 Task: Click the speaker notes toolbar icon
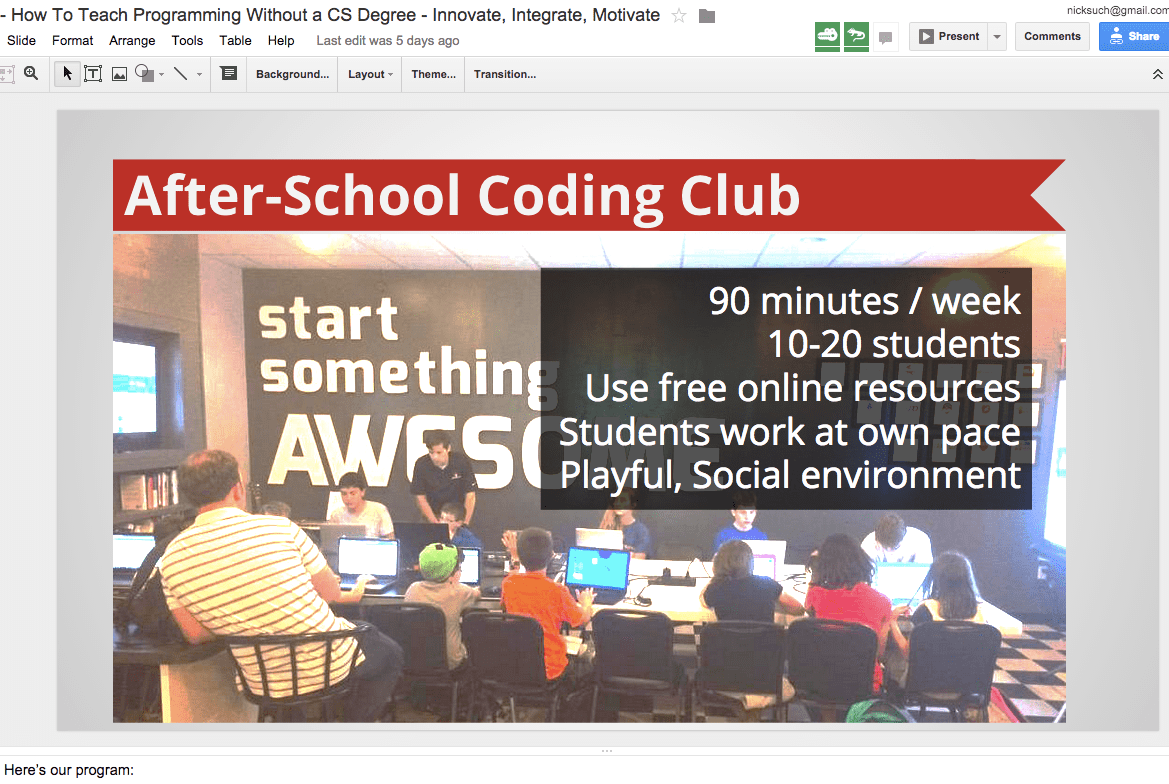pyautogui.click(x=229, y=73)
